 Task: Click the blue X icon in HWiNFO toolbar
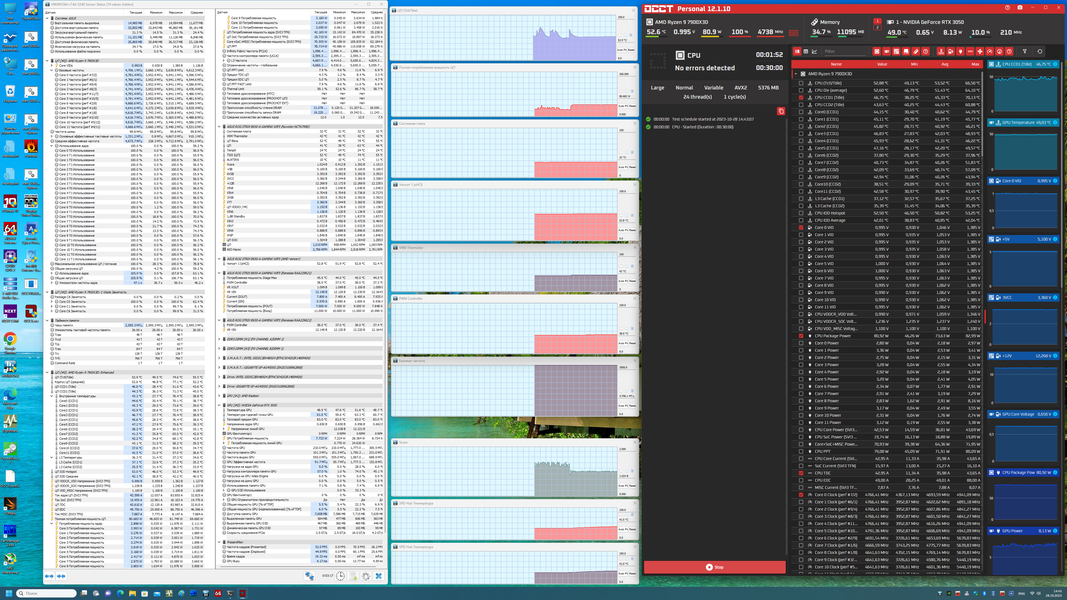pyautogui.click(x=379, y=576)
